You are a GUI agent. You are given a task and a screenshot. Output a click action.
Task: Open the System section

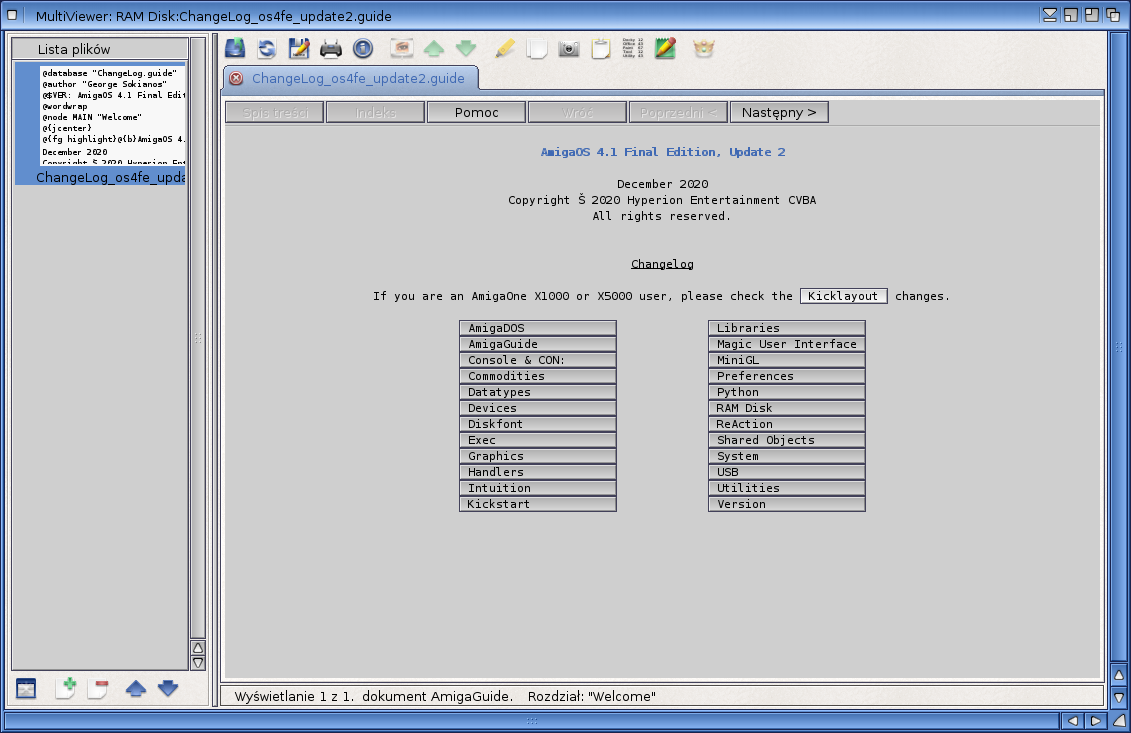click(x=786, y=456)
